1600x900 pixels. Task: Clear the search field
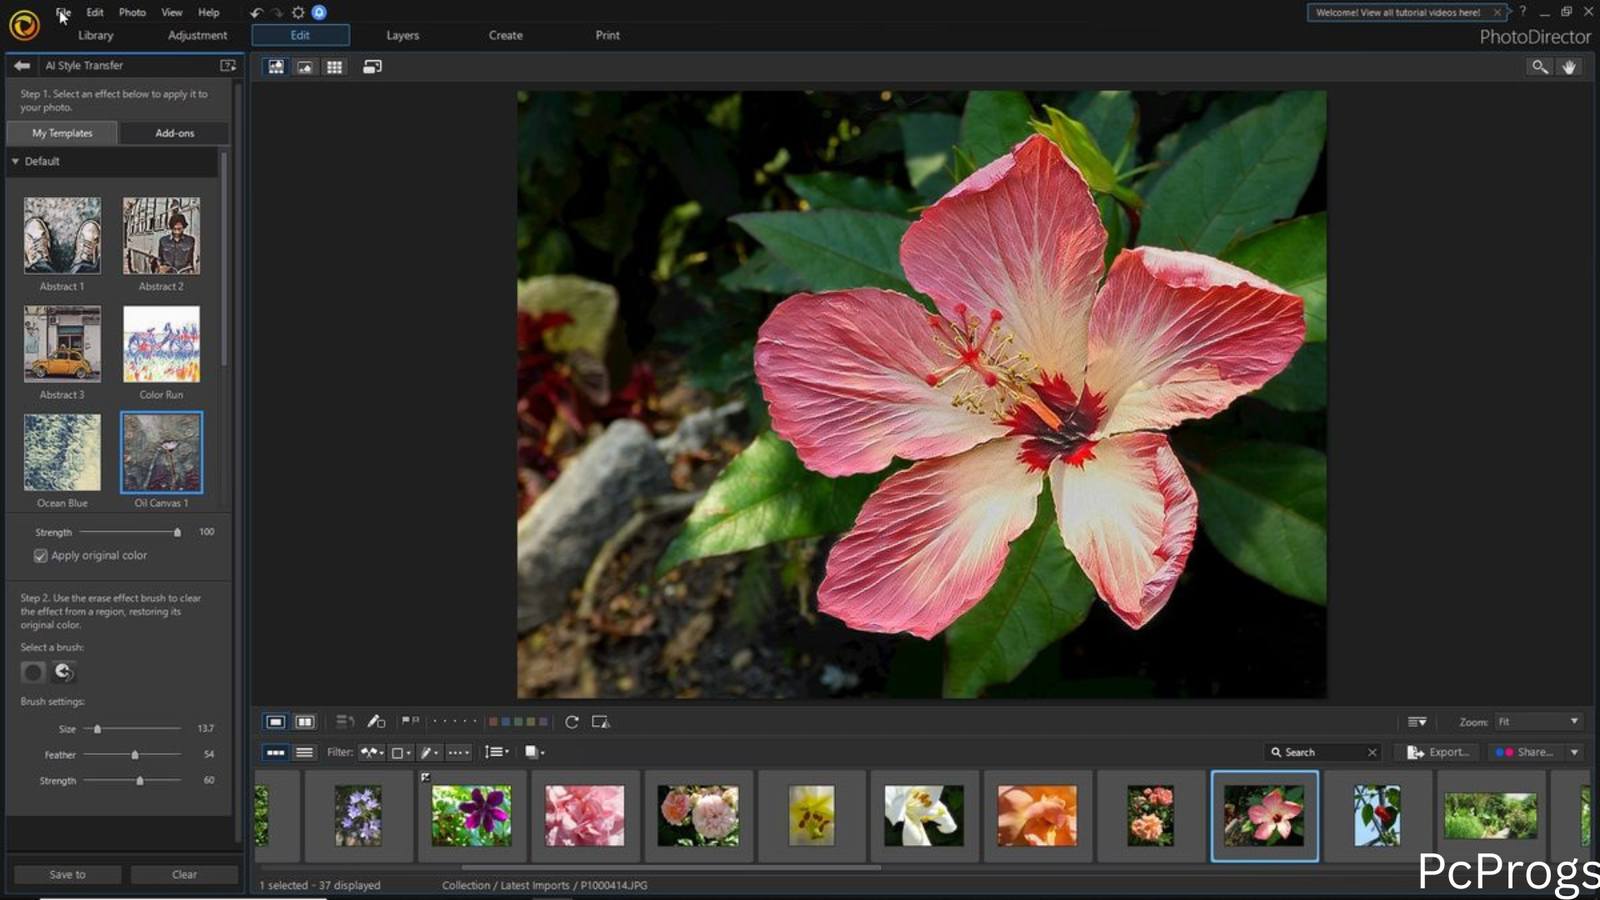(x=1372, y=752)
